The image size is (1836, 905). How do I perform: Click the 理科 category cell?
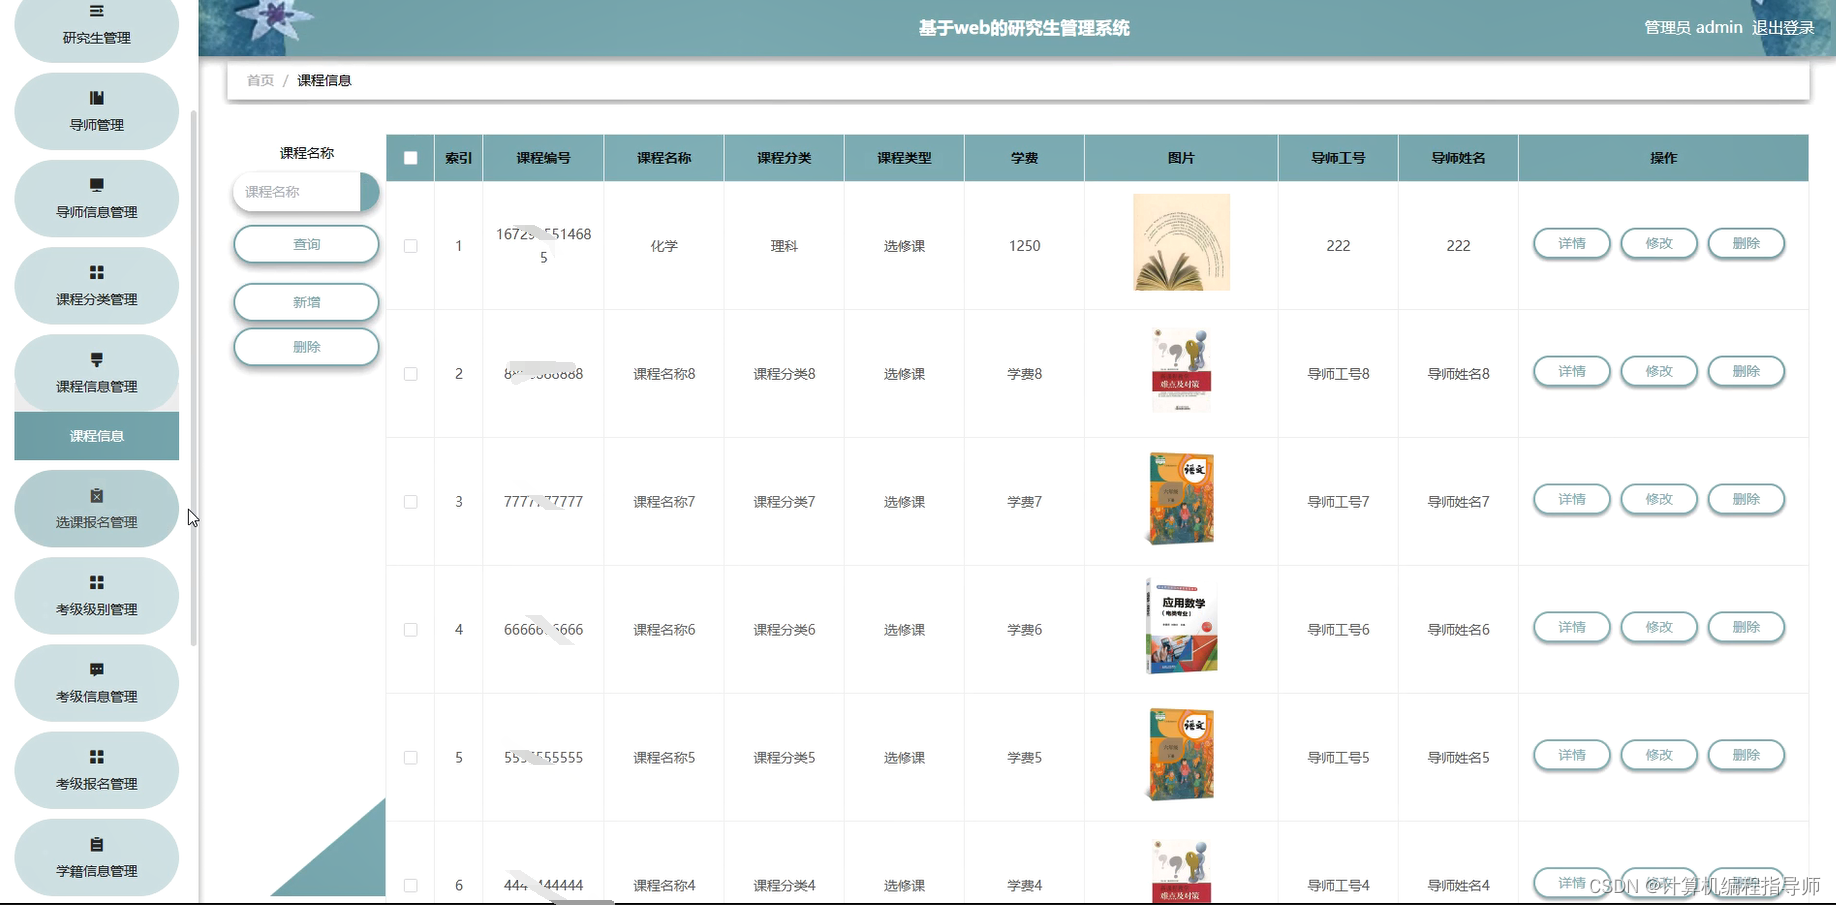point(784,246)
